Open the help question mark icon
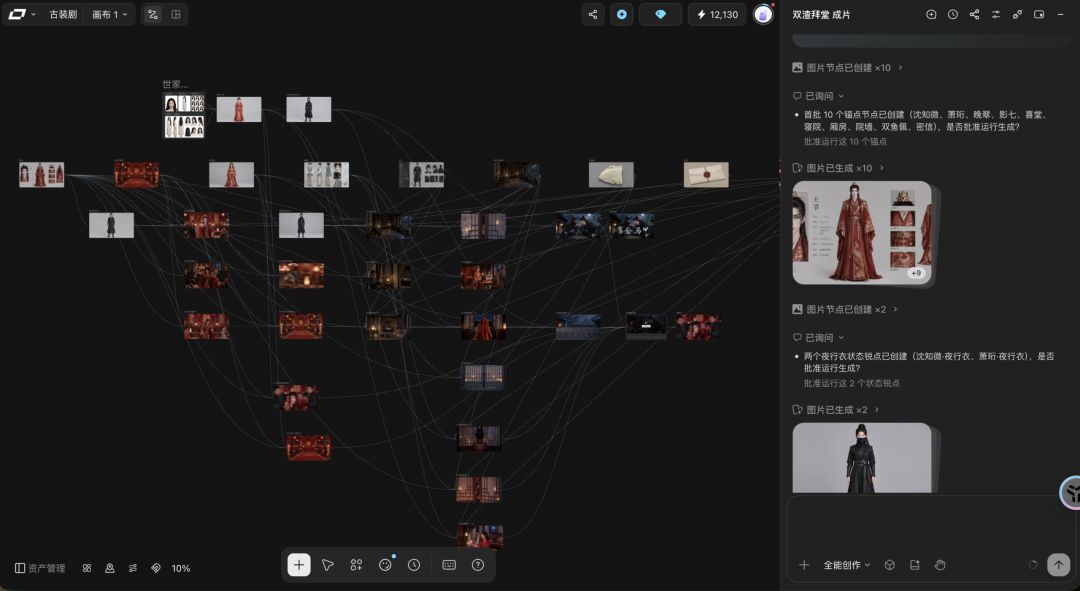 [x=478, y=565]
